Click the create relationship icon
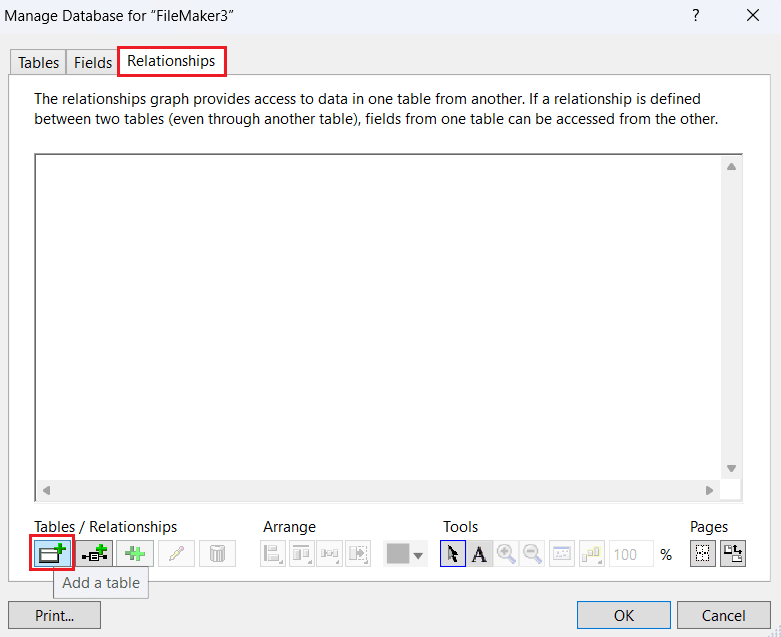 (95, 553)
